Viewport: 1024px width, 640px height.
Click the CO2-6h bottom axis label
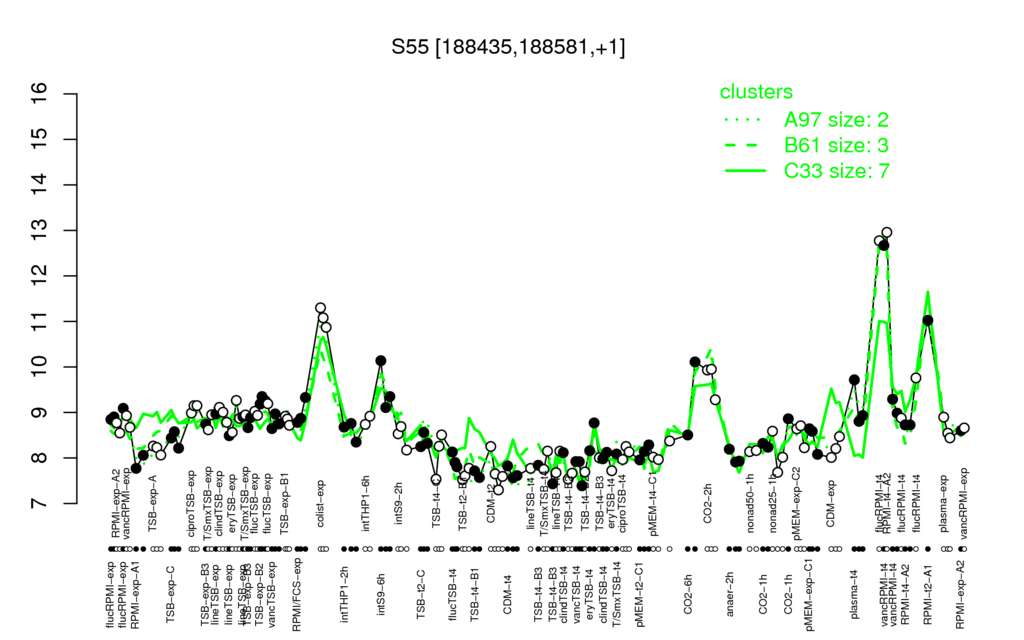pyautogui.click(x=688, y=594)
